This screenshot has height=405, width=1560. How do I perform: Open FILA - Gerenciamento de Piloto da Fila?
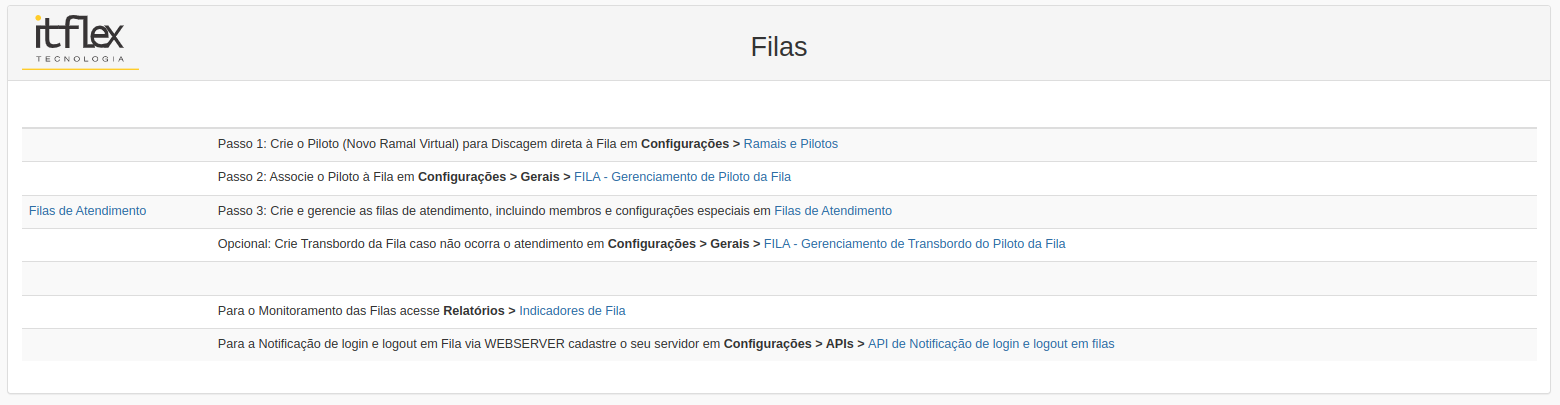[682, 177]
